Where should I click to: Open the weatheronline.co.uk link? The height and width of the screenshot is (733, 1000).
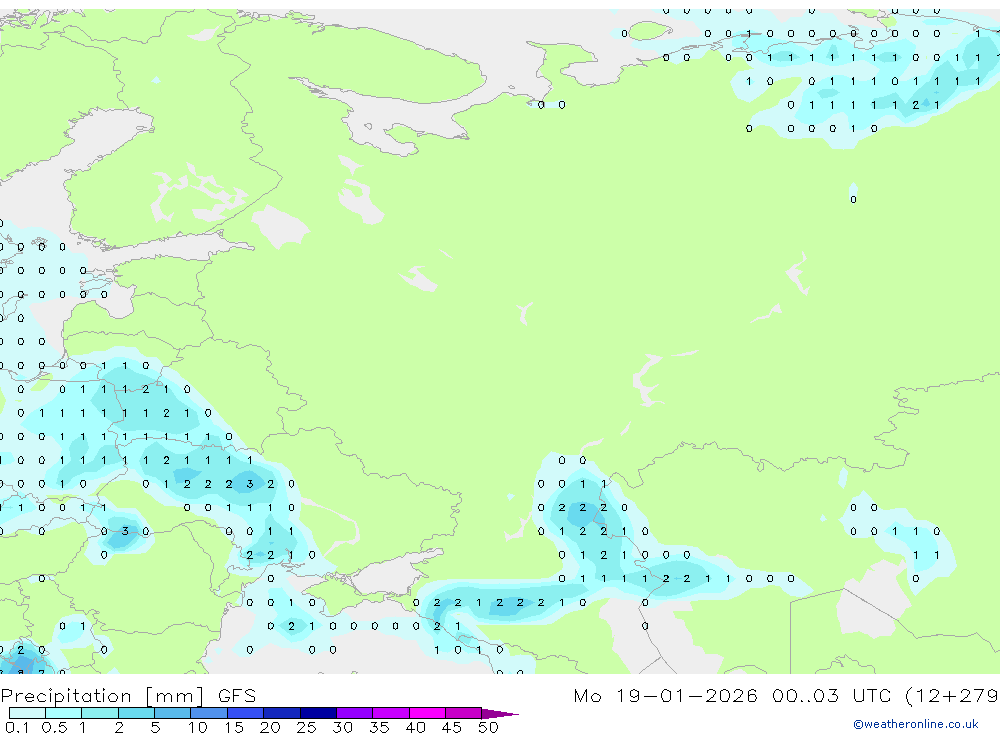pos(916,724)
